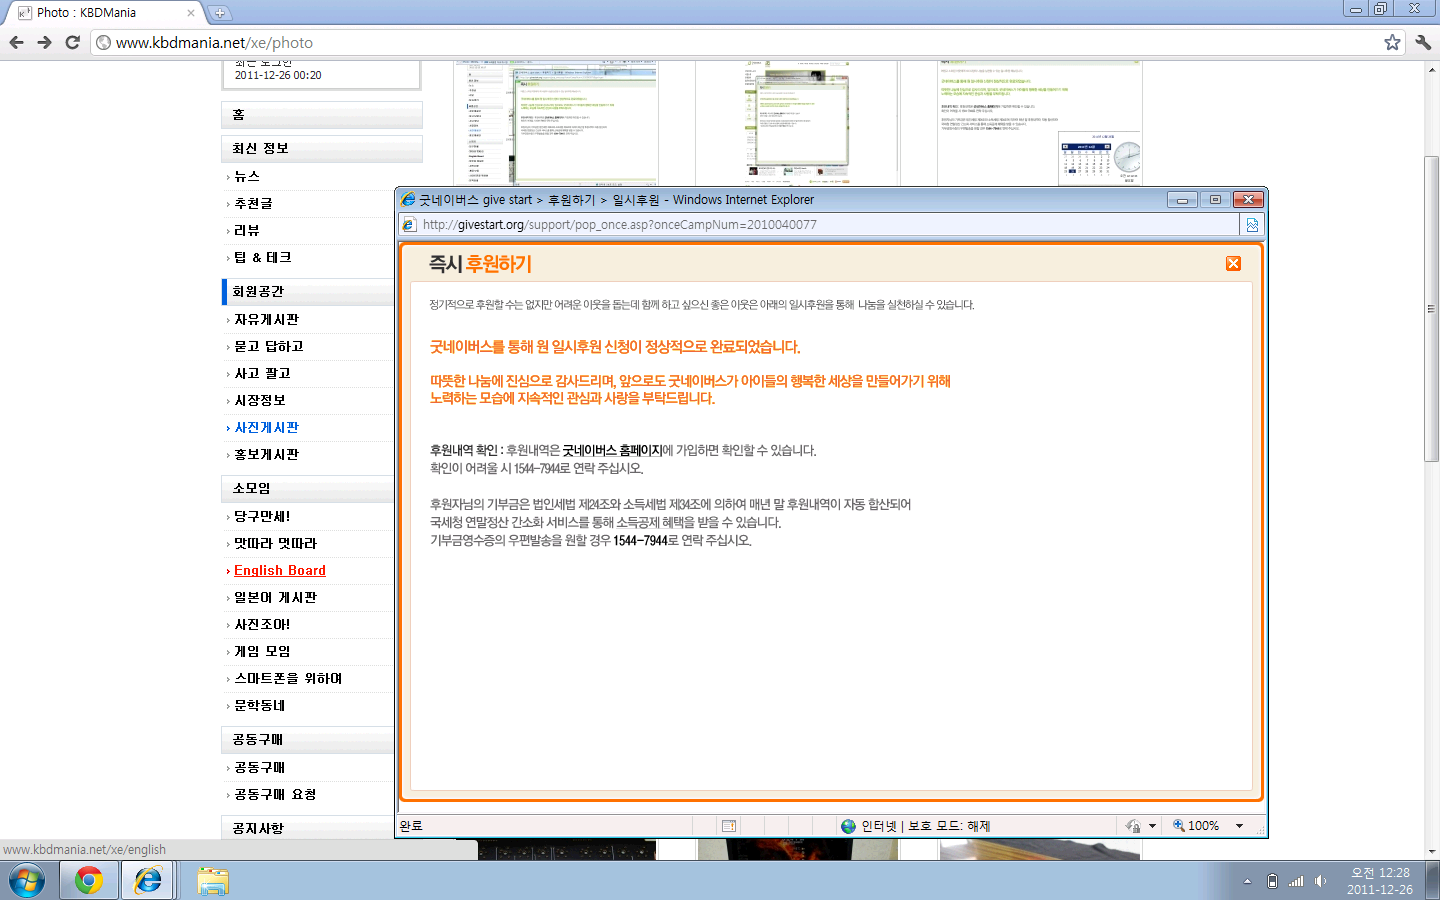Open the Windows Start menu
The height and width of the screenshot is (900, 1440).
click(x=27, y=881)
